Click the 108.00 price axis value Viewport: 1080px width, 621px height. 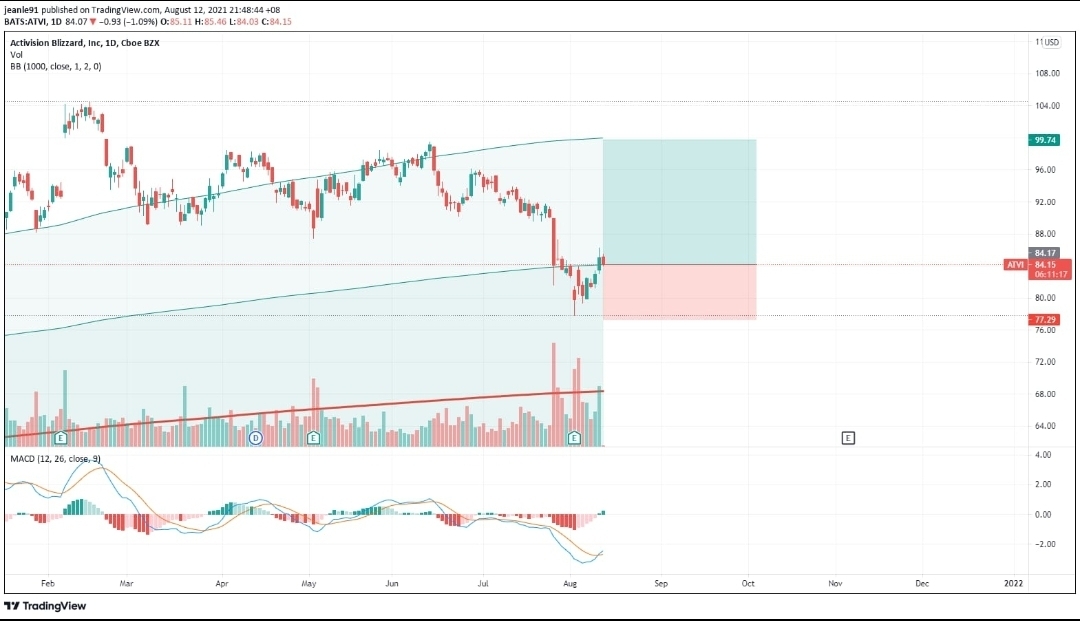click(1047, 73)
